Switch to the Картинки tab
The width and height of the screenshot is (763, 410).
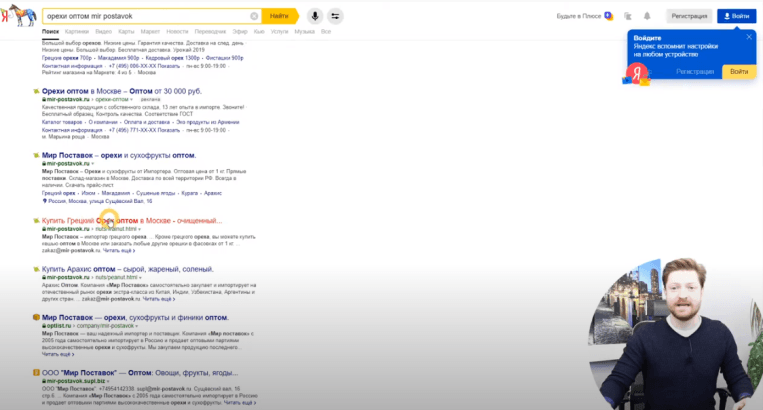[76, 32]
